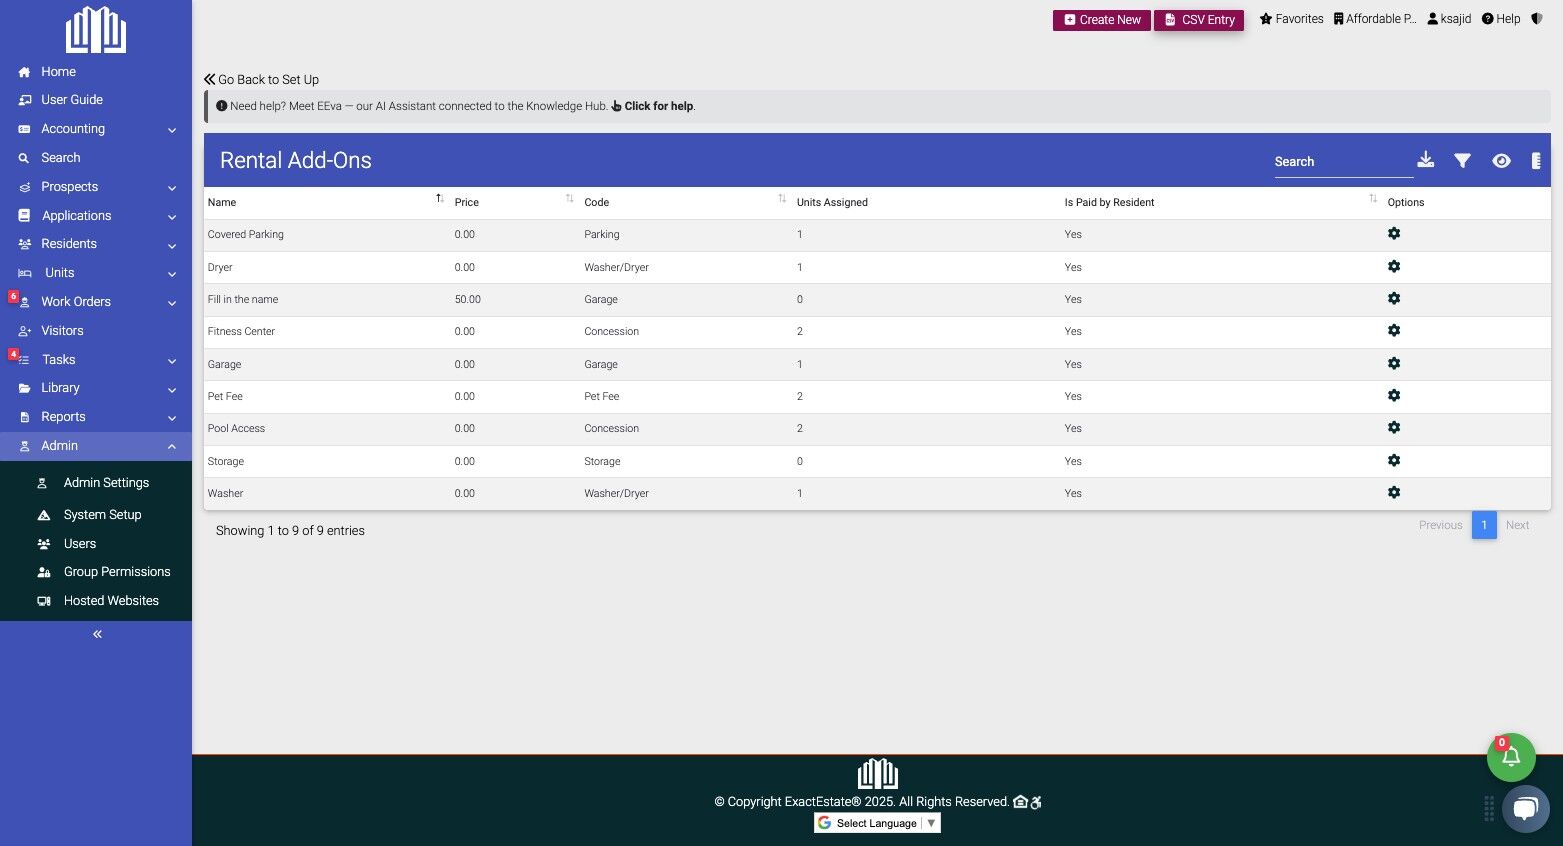The width and height of the screenshot is (1563, 846).
Task: Open options gear for Pet Fee
Action: [x=1394, y=396]
